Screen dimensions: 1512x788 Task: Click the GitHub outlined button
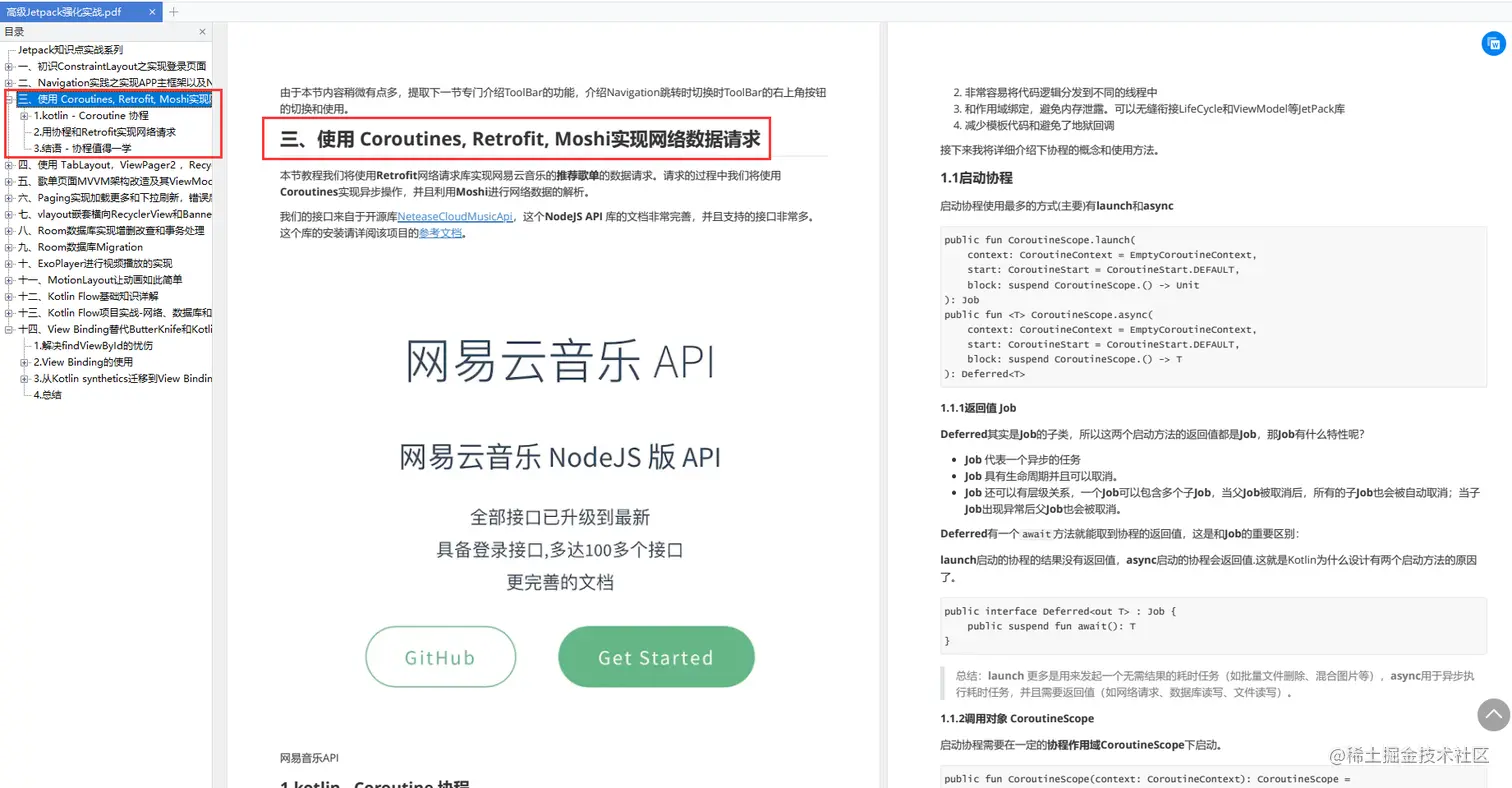pos(440,657)
